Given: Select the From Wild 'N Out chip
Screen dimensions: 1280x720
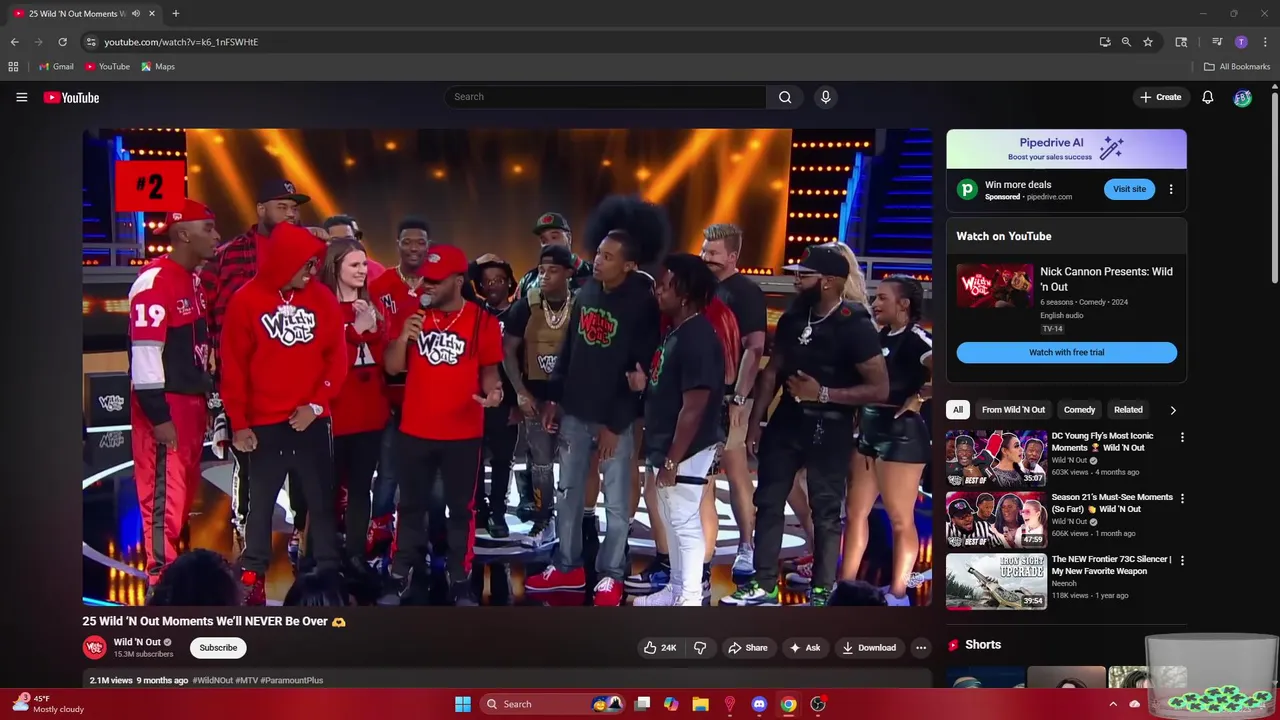Looking at the screenshot, I should [1013, 410].
